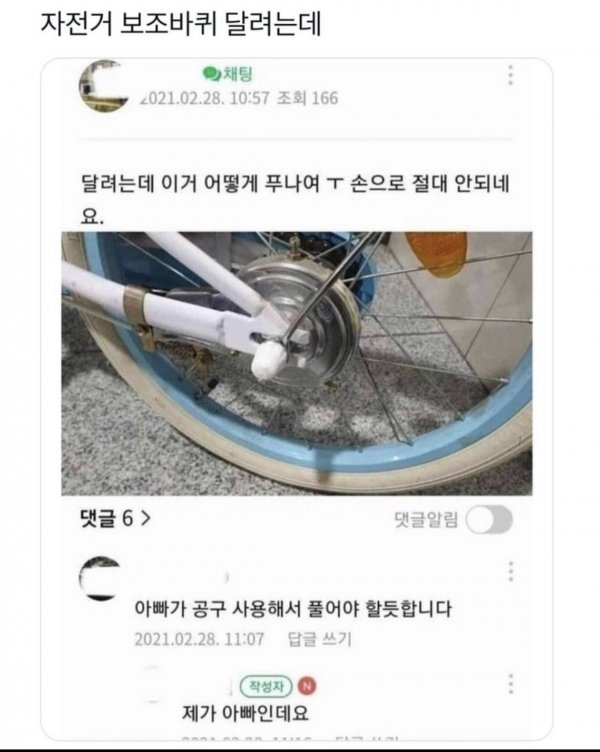Open the three-dot menu on the first comment
Viewport: 600px width, 752px height.
pos(511,571)
